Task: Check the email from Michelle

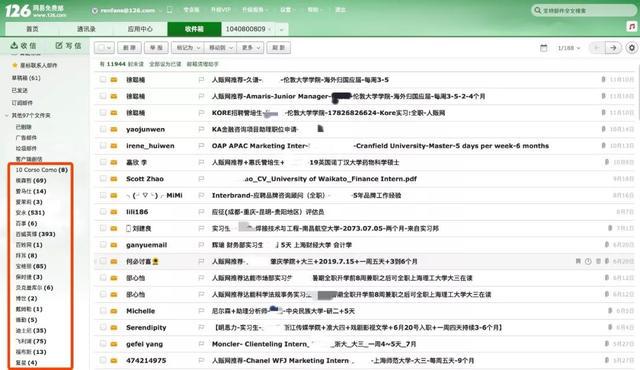Action: click(x=103, y=311)
